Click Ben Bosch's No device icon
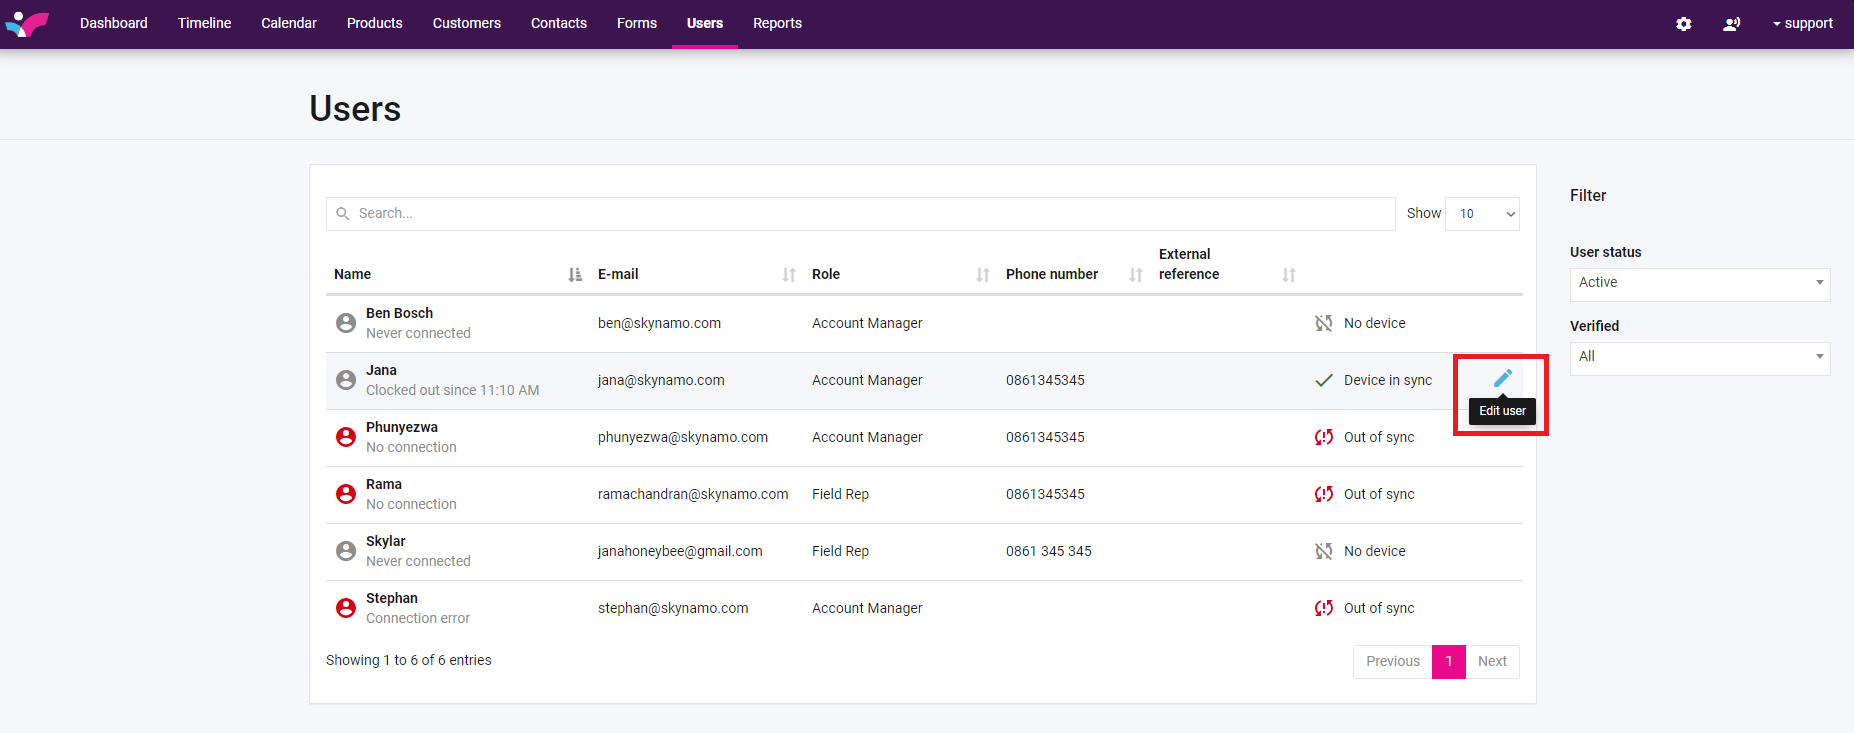The image size is (1854, 733). (1324, 323)
